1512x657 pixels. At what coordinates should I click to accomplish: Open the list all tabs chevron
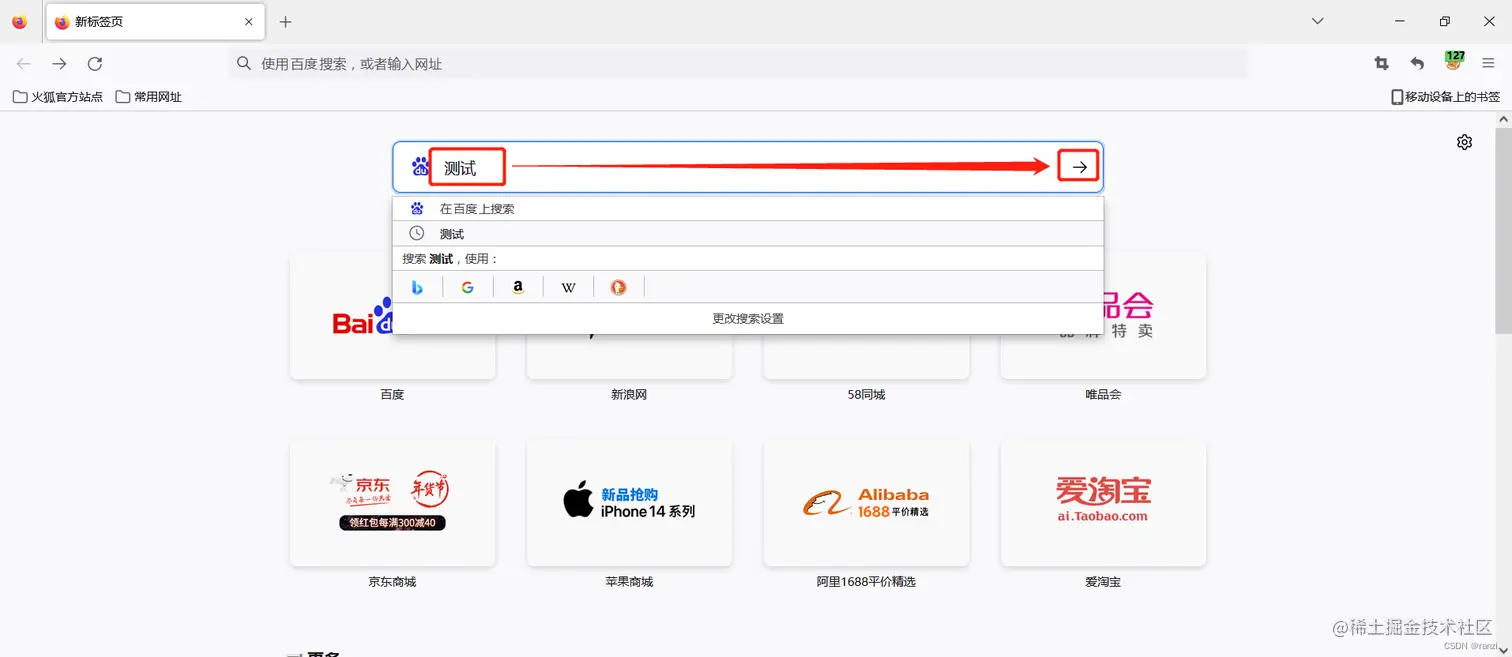(x=1318, y=21)
